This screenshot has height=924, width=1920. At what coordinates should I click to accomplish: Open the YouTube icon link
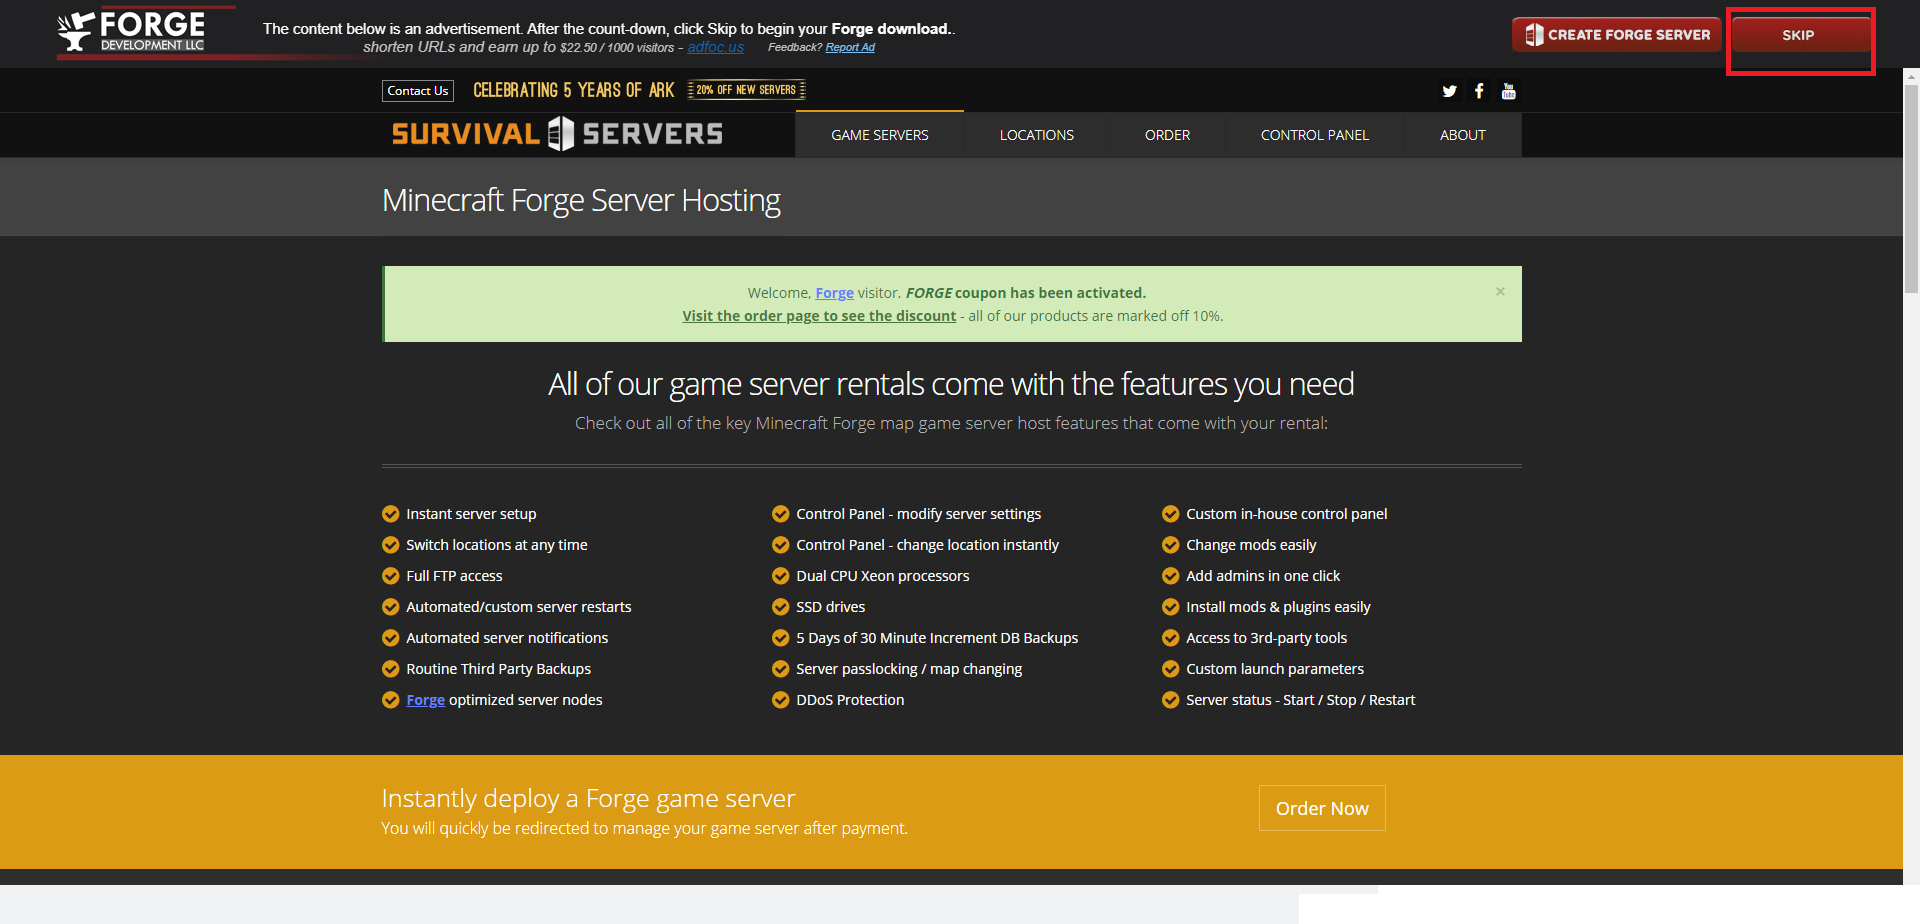(1509, 91)
